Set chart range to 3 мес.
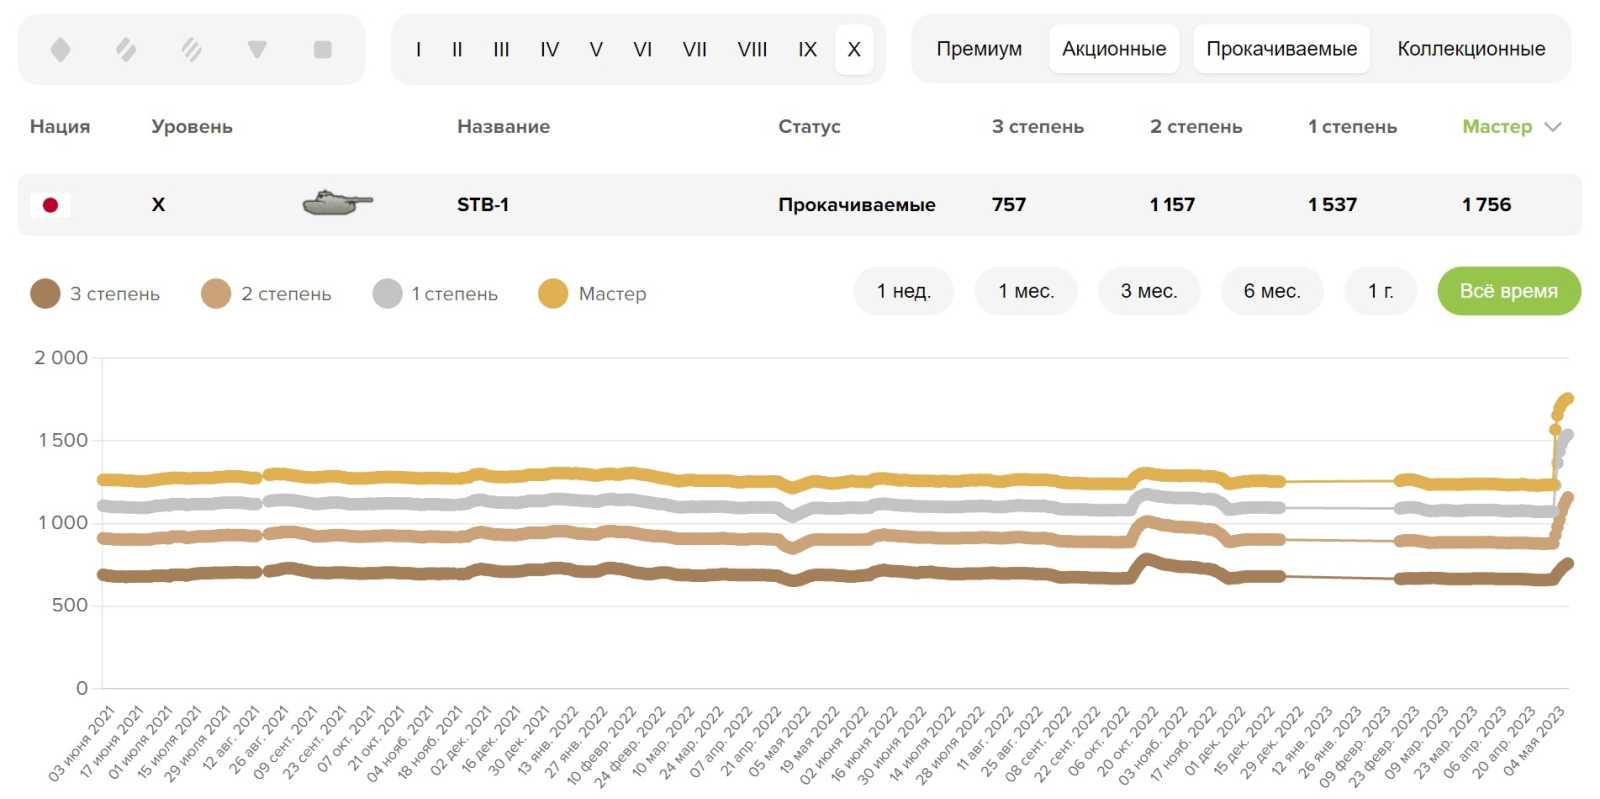The image size is (1600, 799). (1148, 291)
